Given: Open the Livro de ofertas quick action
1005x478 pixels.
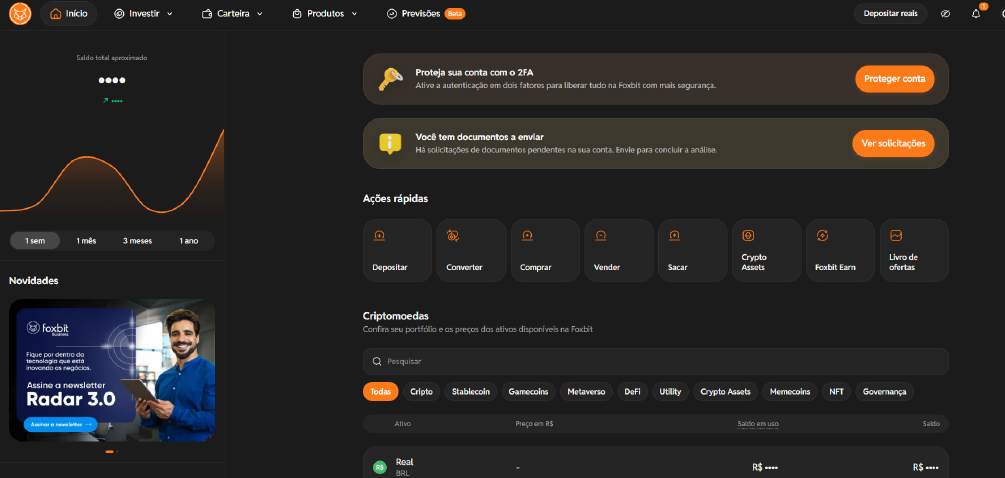Looking at the screenshot, I should pos(914,251).
